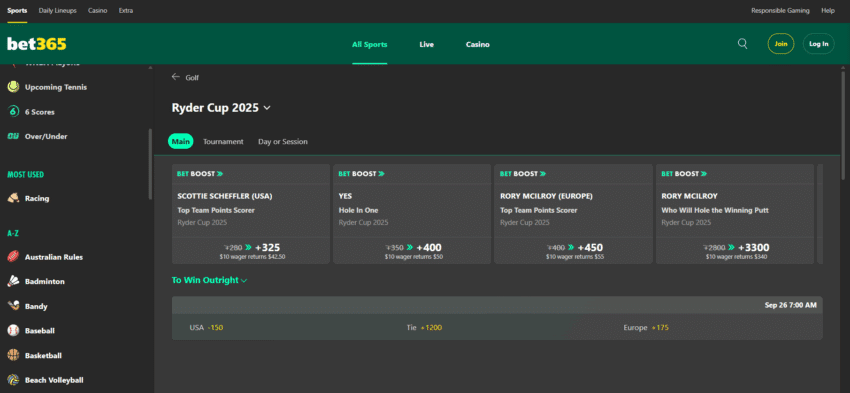Viewport: 850px width, 393px height.
Task: Open the search magnifier icon
Action: pyautogui.click(x=743, y=44)
